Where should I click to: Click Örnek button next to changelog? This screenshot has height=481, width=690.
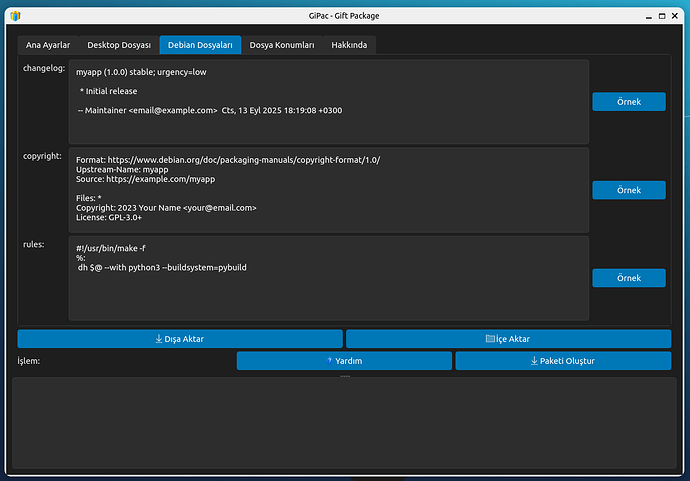click(629, 102)
